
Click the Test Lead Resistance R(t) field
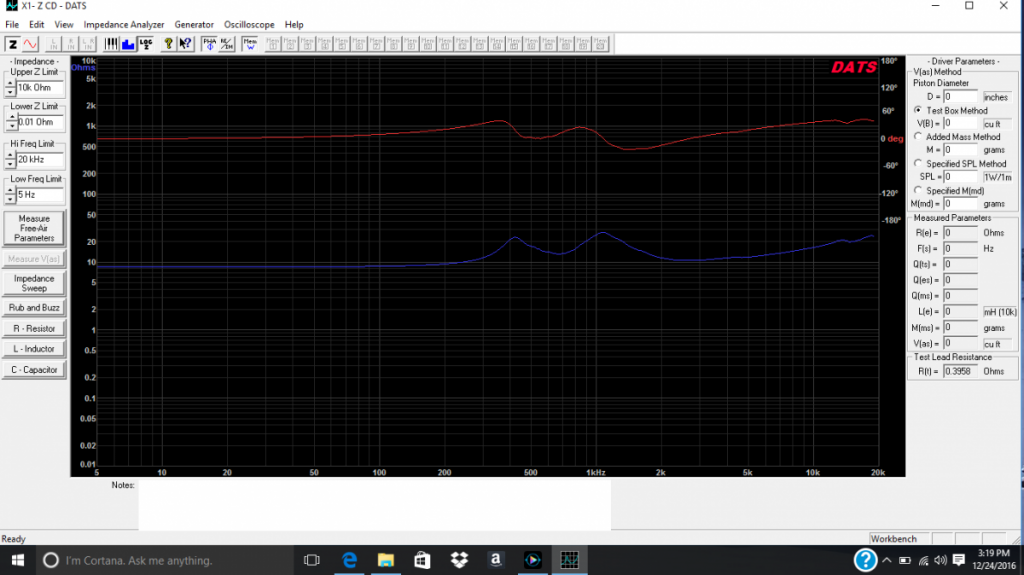click(x=960, y=371)
